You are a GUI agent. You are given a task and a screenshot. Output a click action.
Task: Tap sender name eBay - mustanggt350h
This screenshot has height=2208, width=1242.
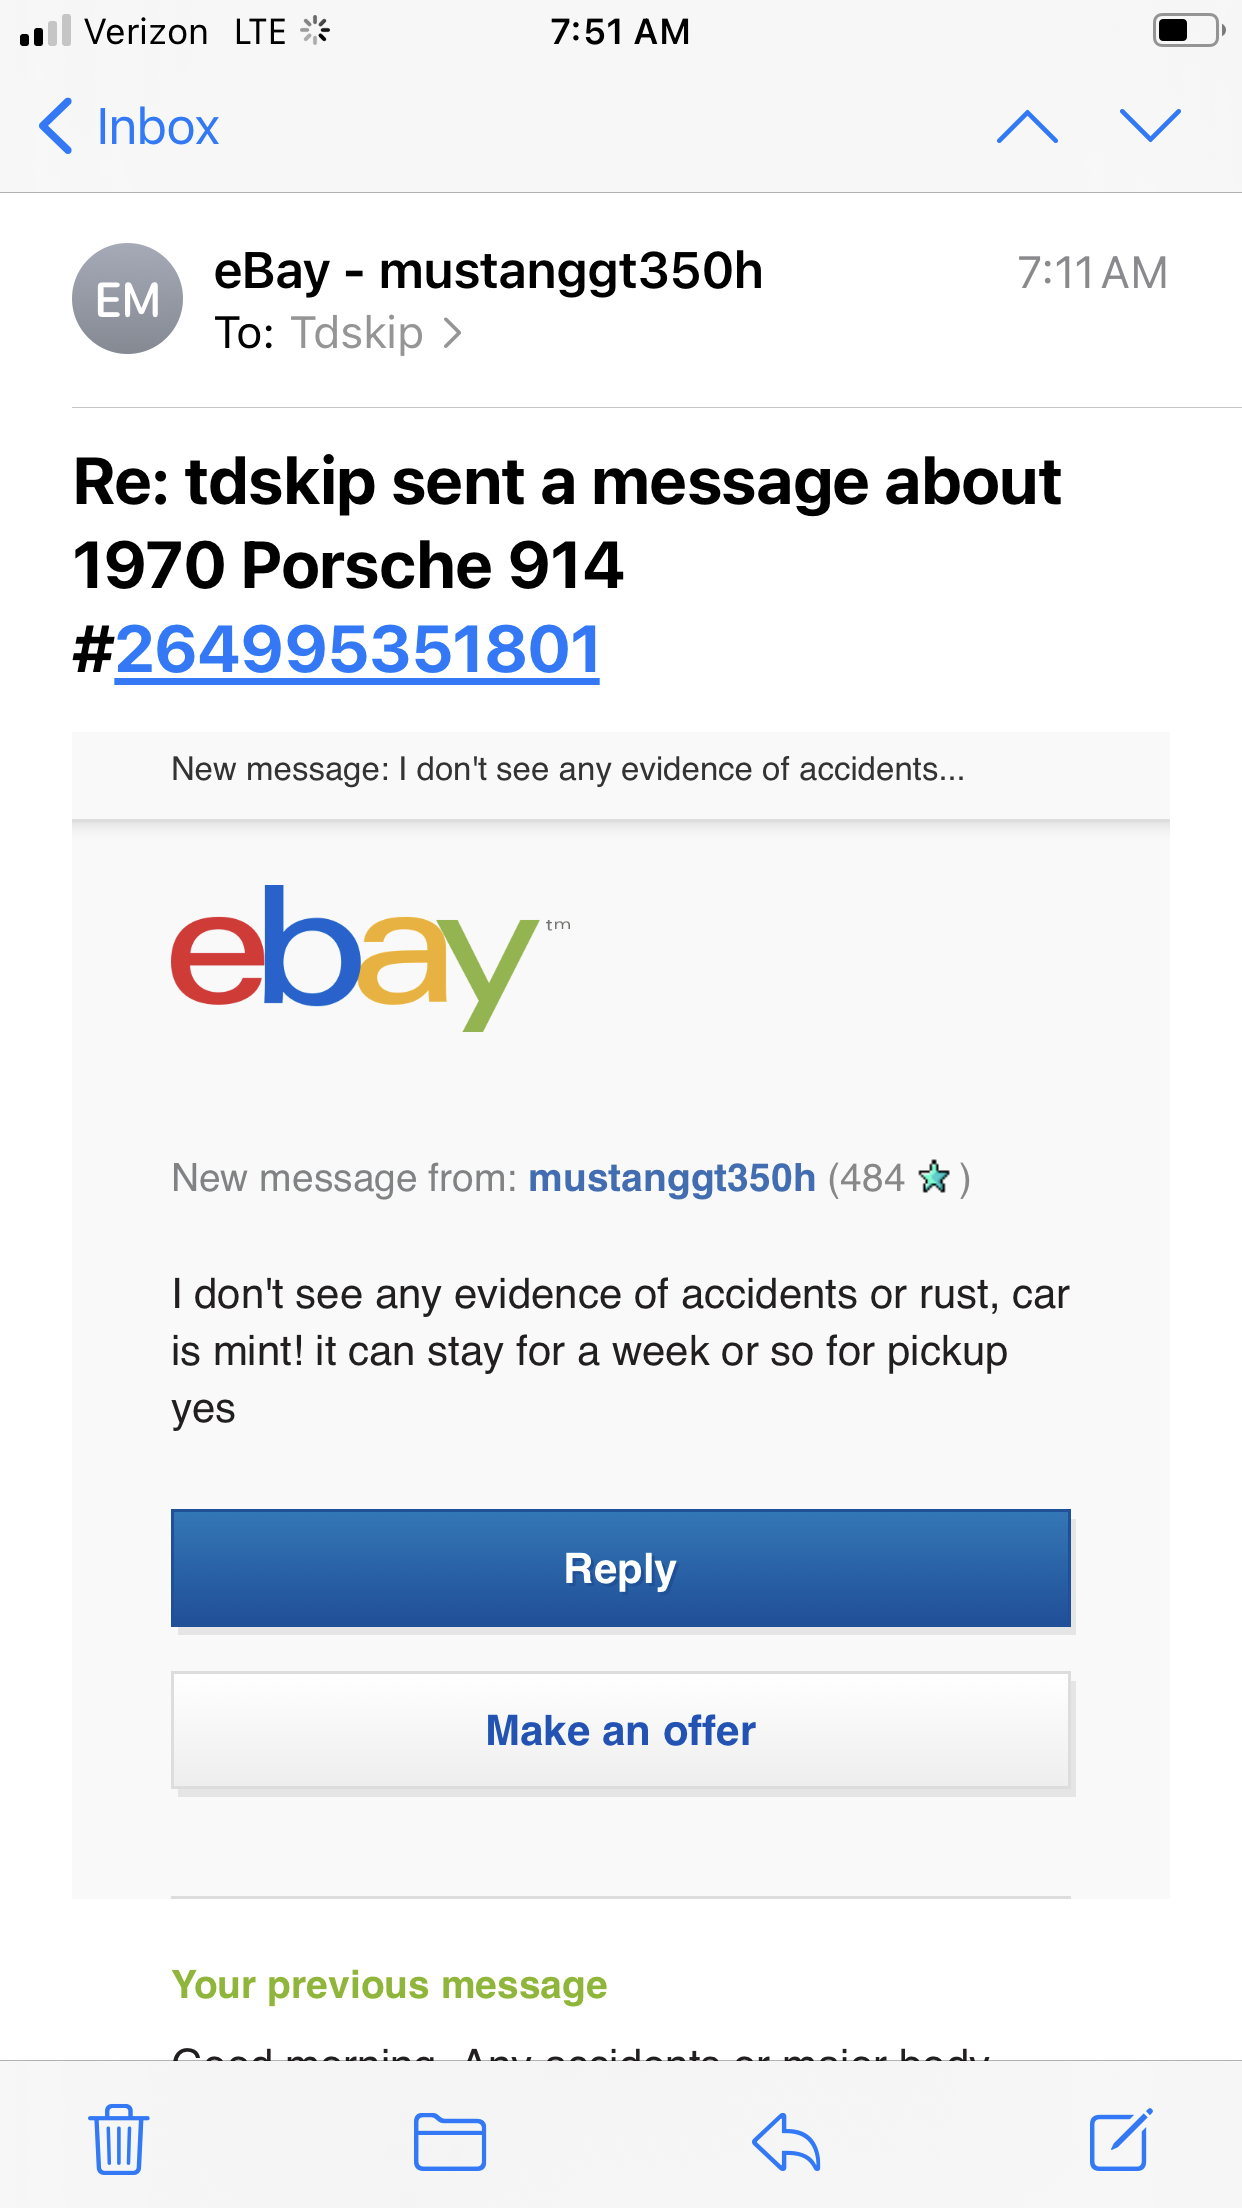click(488, 271)
